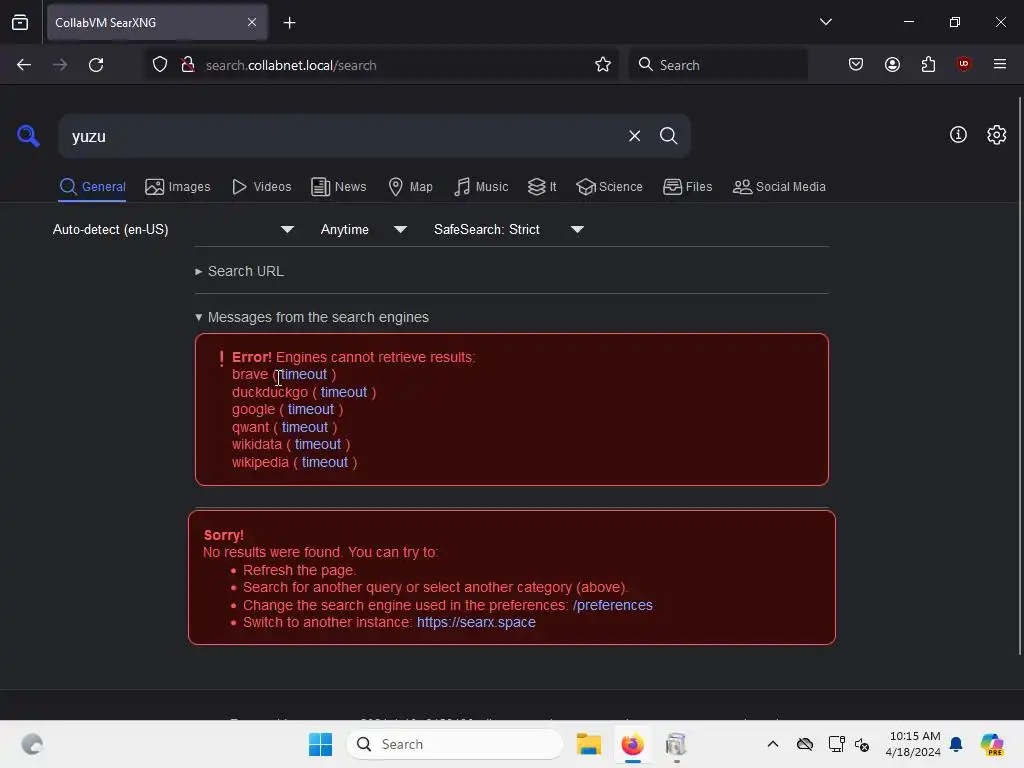This screenshot has width=1024, height=768.
Task: Clear the yuzu search query
Action: [634, 136]
